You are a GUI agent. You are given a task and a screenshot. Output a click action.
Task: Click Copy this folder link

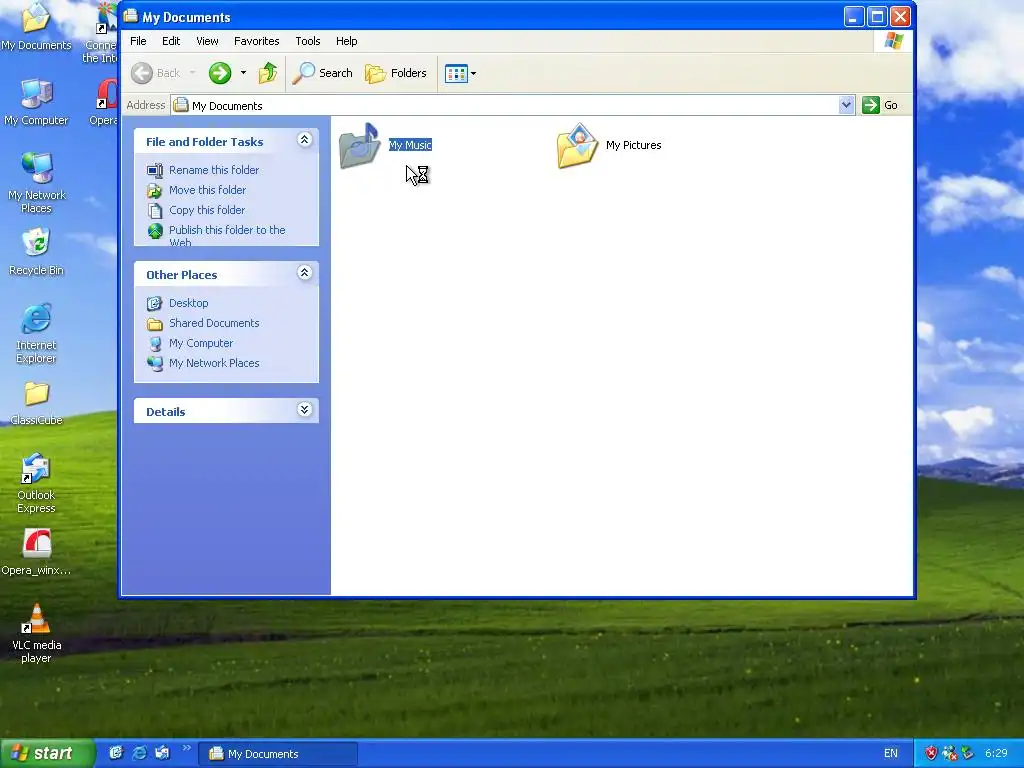pos(207,210)
